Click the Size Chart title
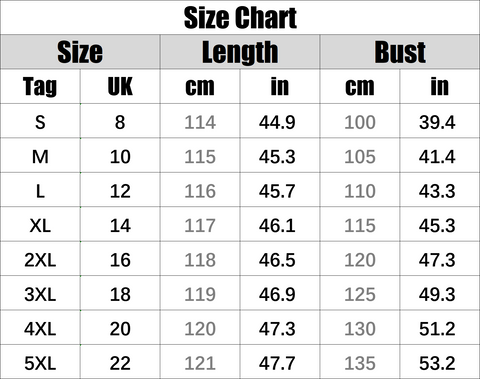The width and height of the screenshot is (480, 379). (240, 18)
